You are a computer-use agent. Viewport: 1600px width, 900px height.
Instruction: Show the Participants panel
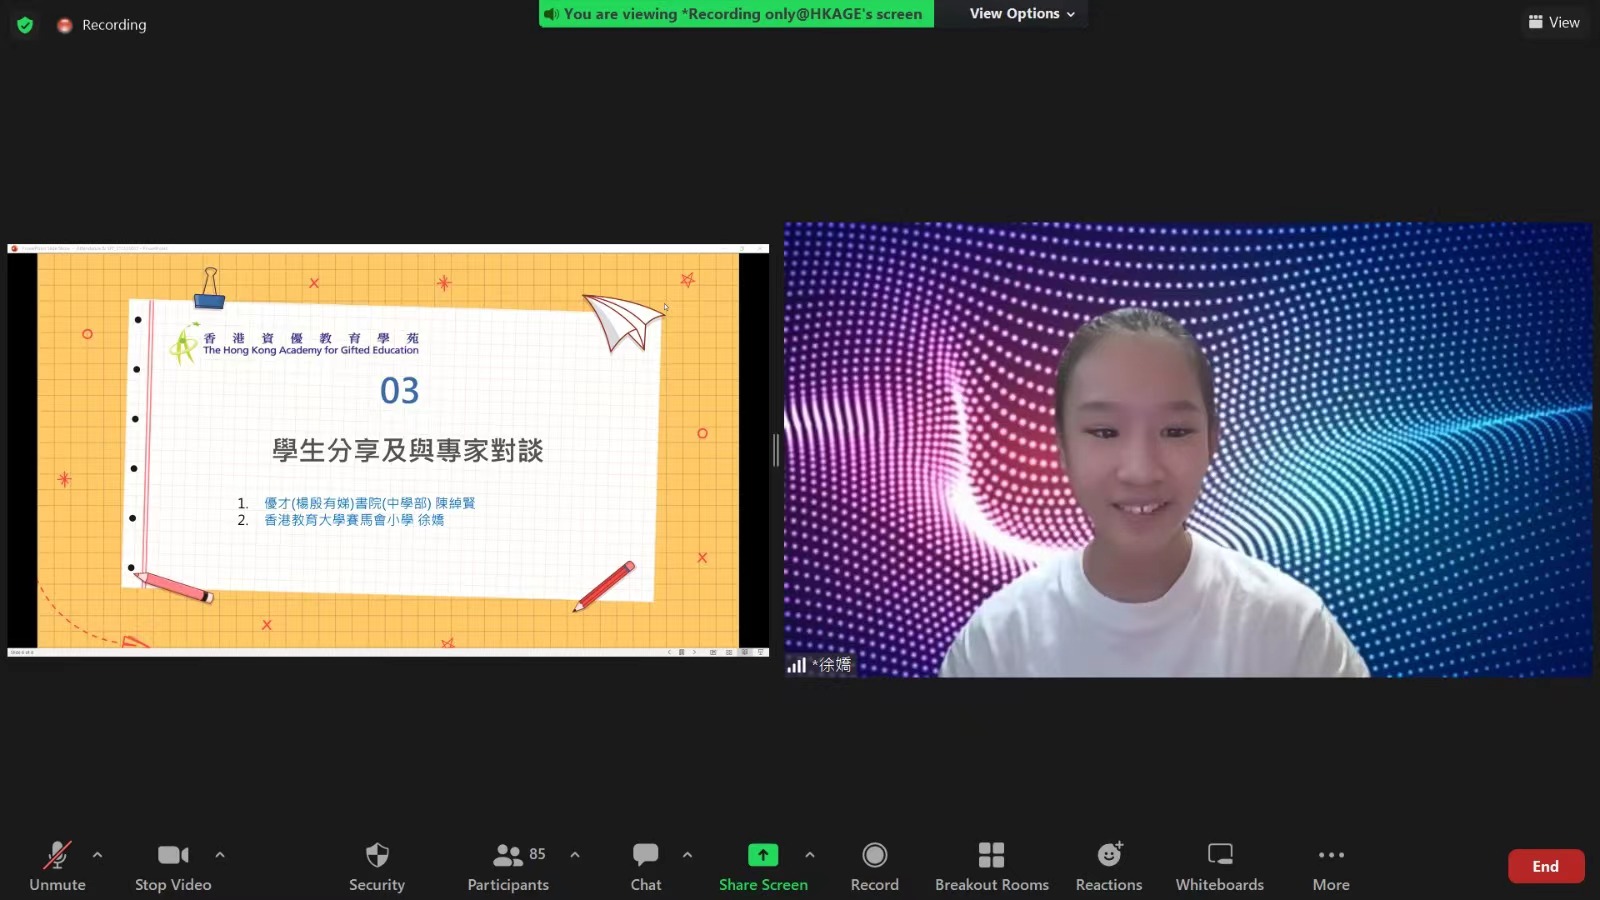[x=508, y=865]
